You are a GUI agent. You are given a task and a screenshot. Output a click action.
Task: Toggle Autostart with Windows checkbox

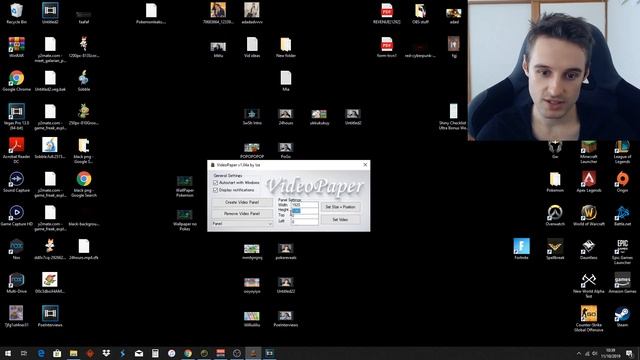point(216,183)
